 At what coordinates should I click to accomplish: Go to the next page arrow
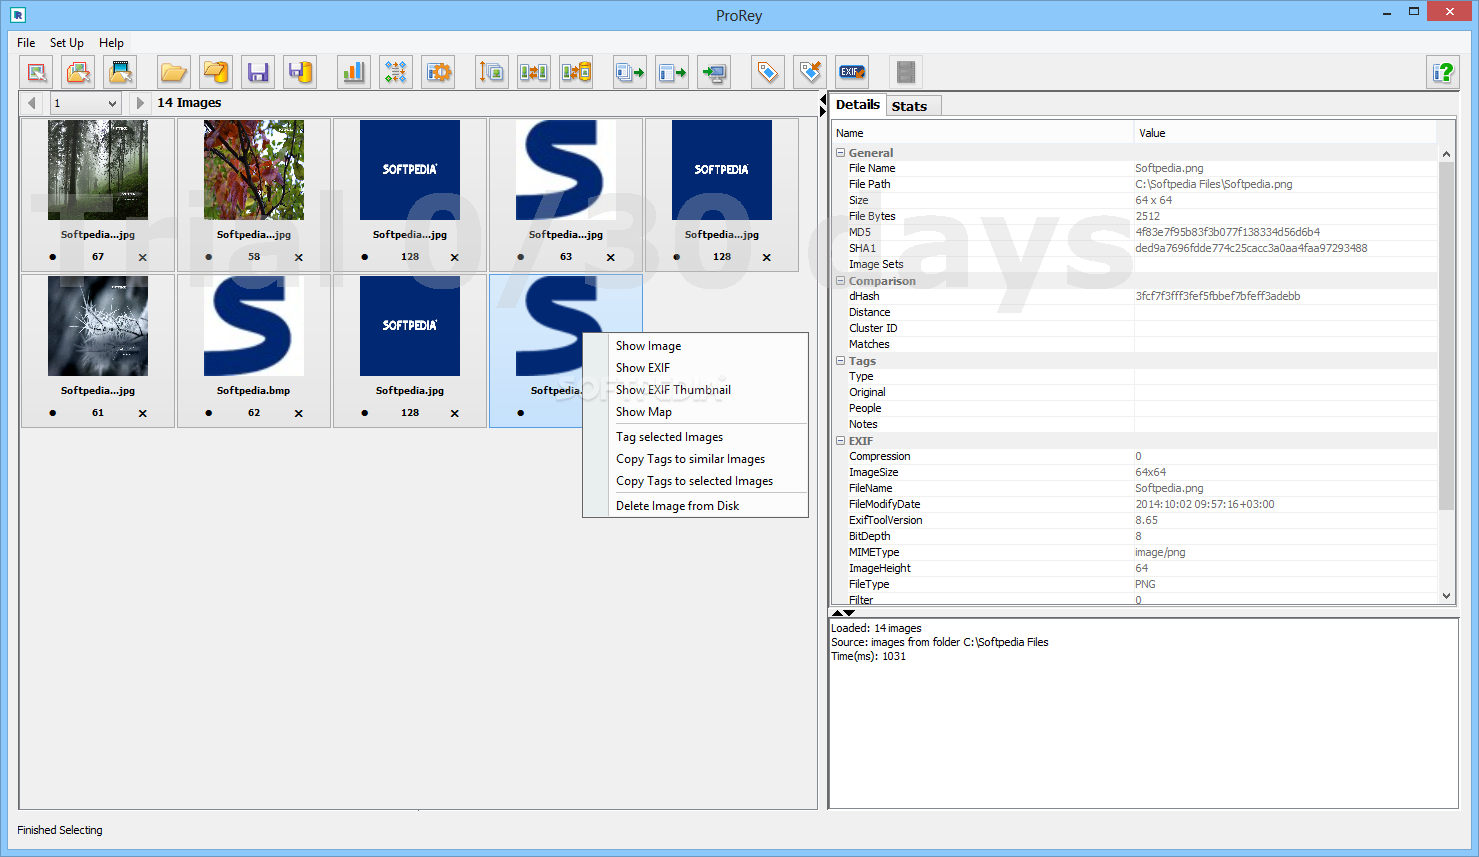pos(140,103)
